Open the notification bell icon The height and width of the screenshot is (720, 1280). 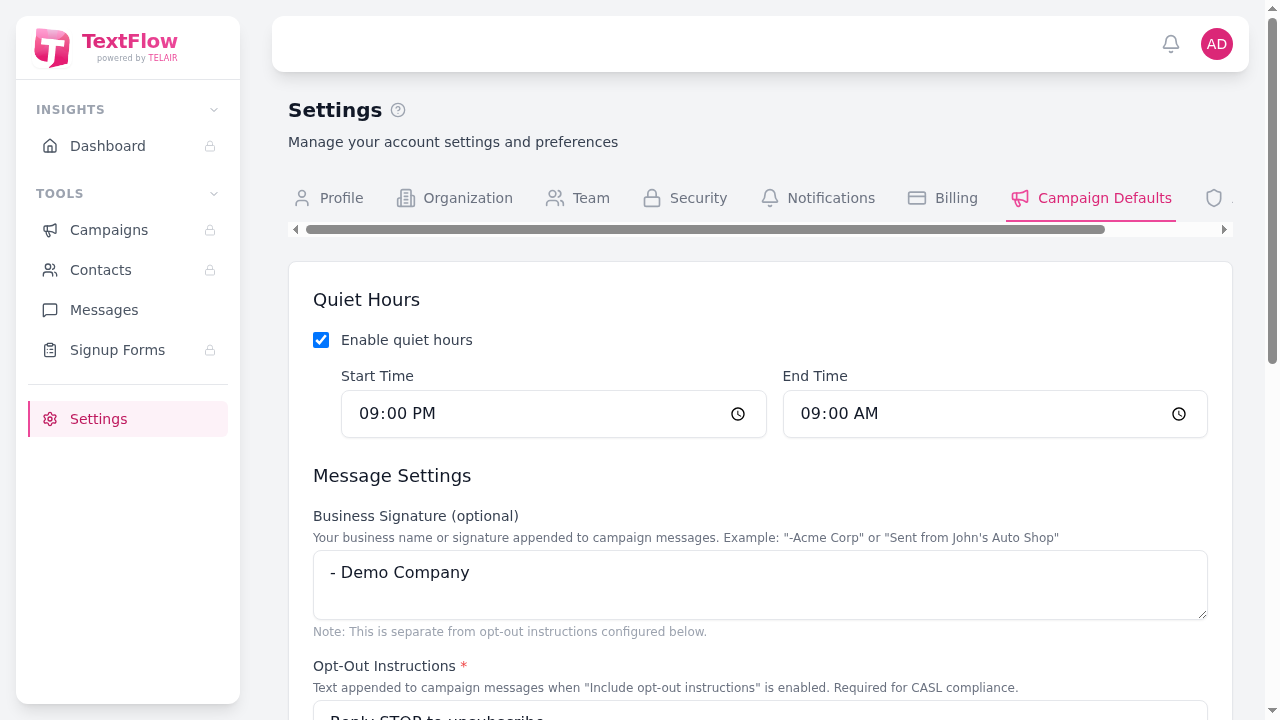(1170, 44)
